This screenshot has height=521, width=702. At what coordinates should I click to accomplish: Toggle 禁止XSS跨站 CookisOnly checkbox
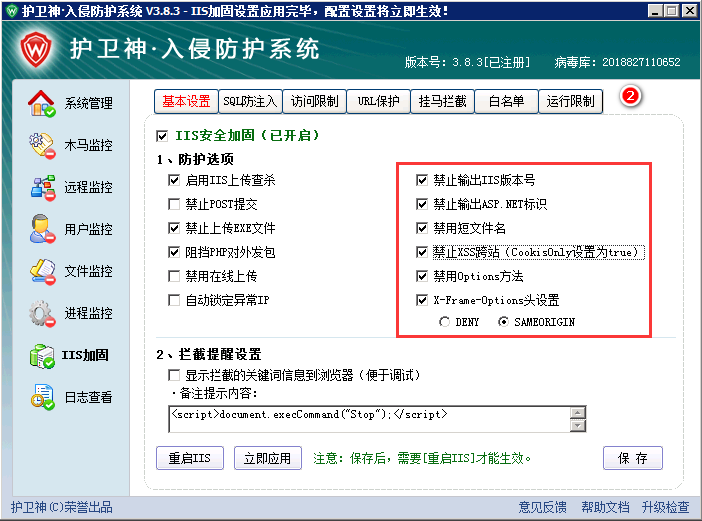coord(422,252)
